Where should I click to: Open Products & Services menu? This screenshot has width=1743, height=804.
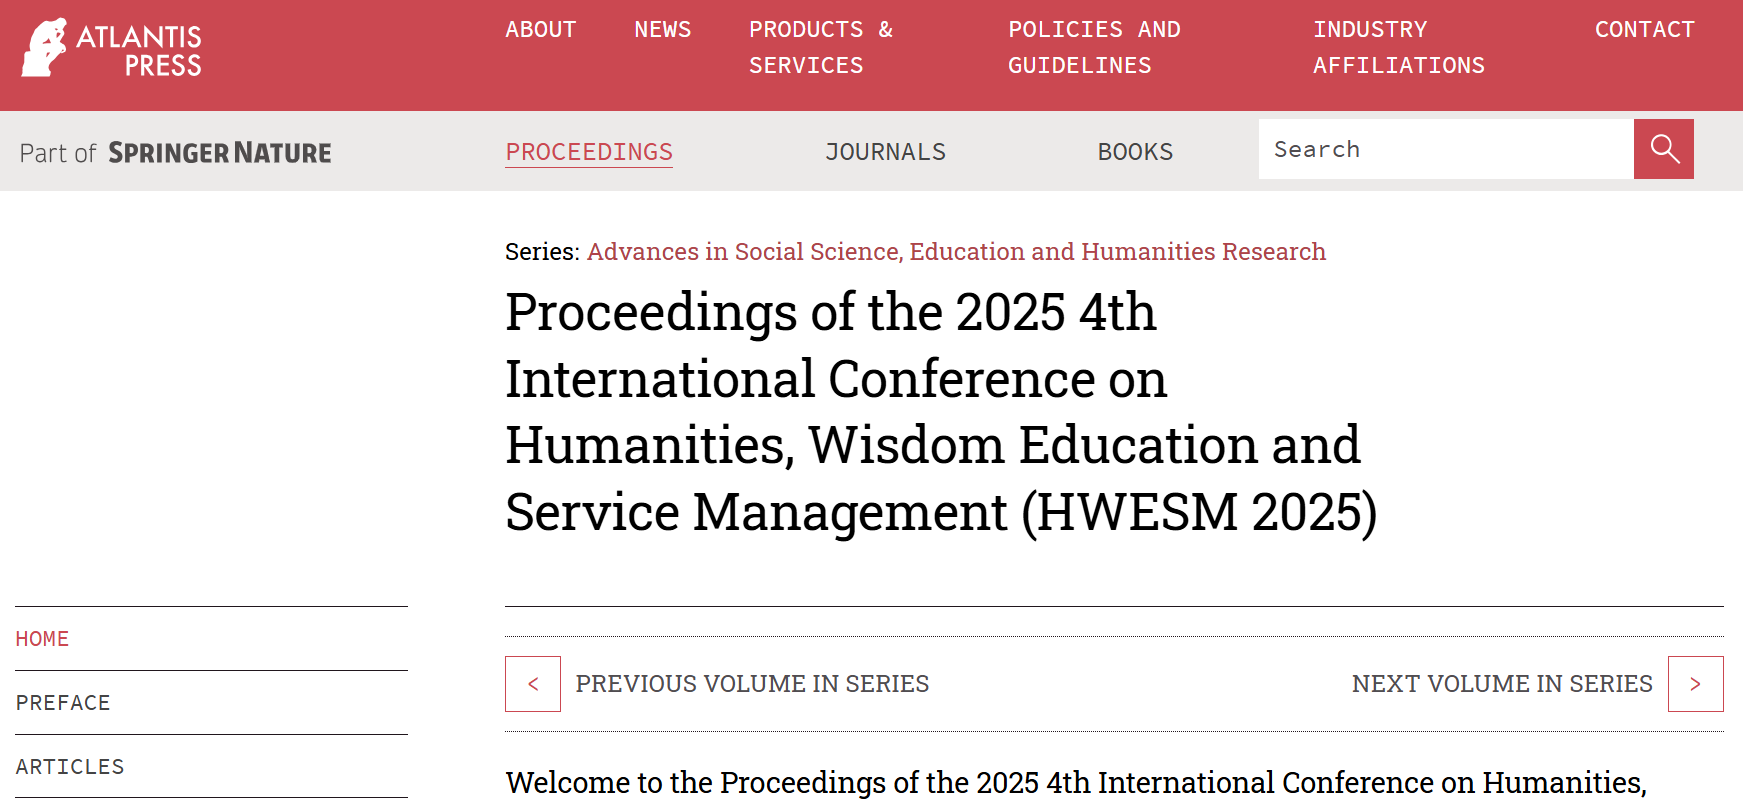click(x=820, y=47)
